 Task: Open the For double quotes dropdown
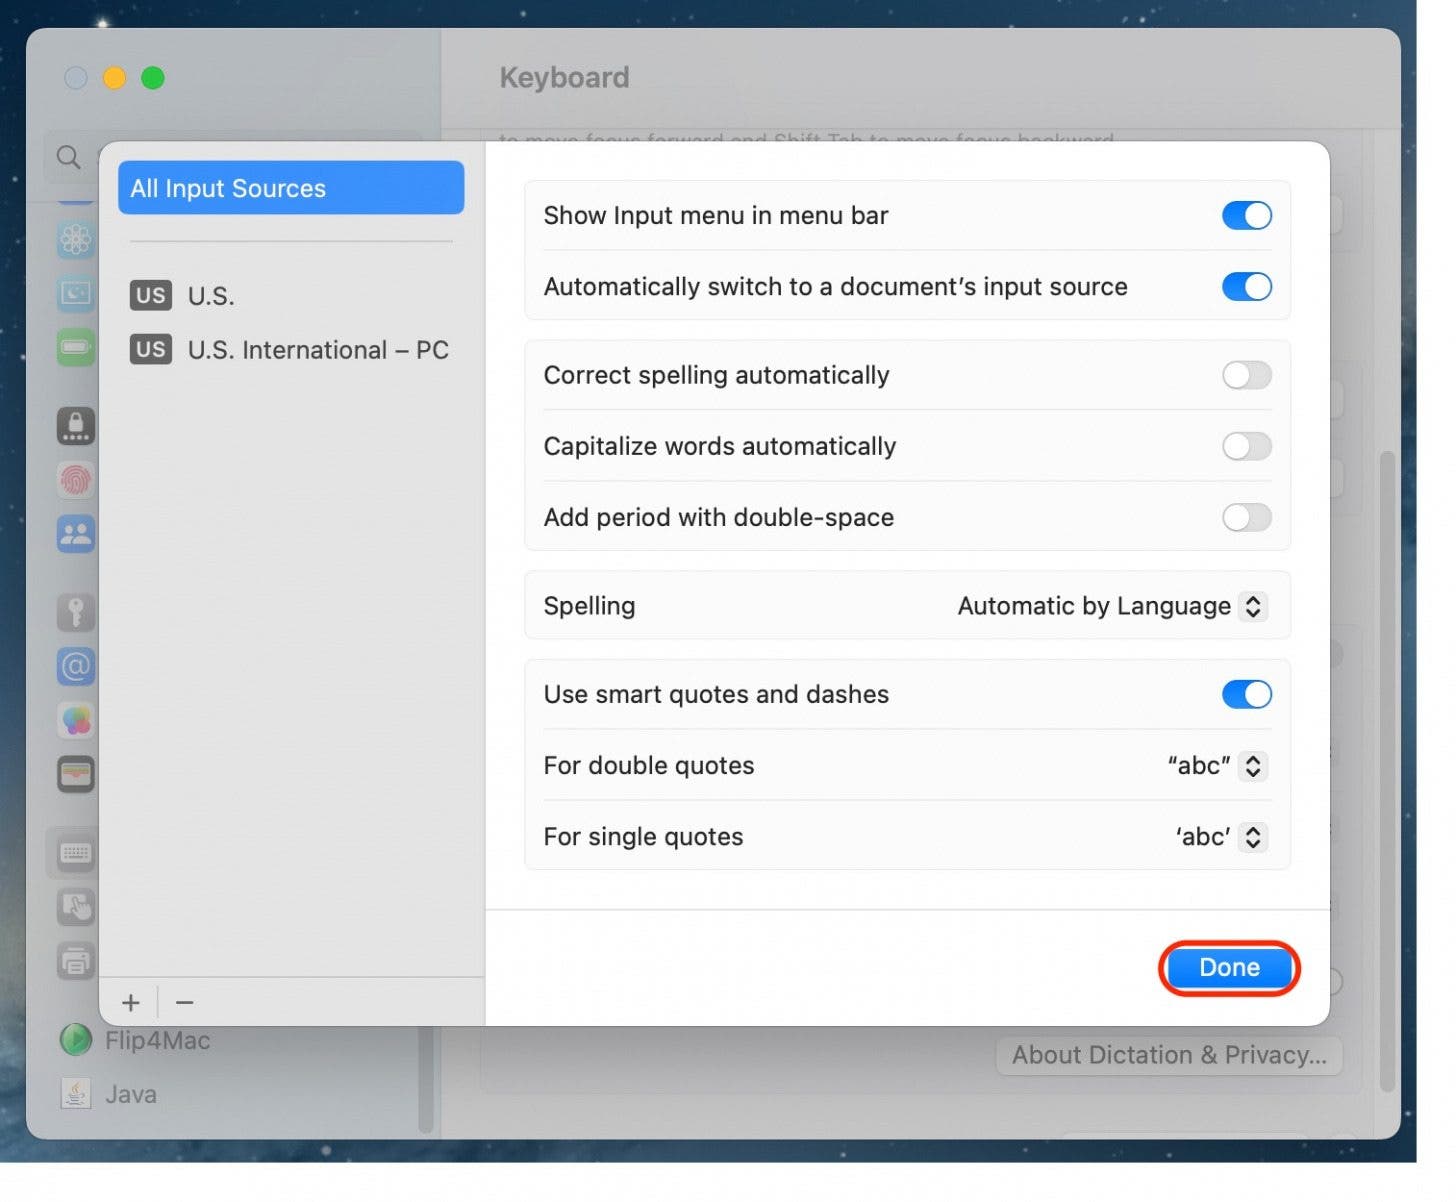point(1217,766)
